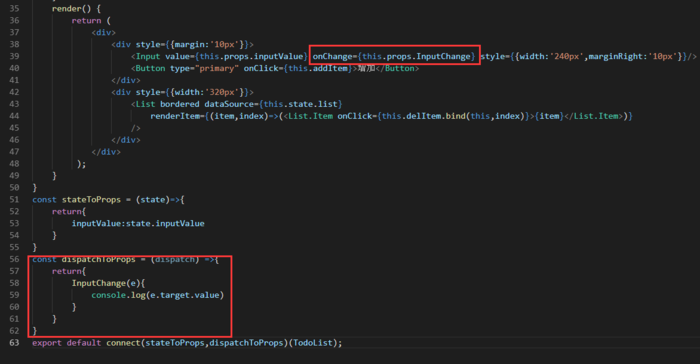Screen dimensions: 700x364
Task: Click inputValue:state.inputValue on line 53
Action: [138, 223]
